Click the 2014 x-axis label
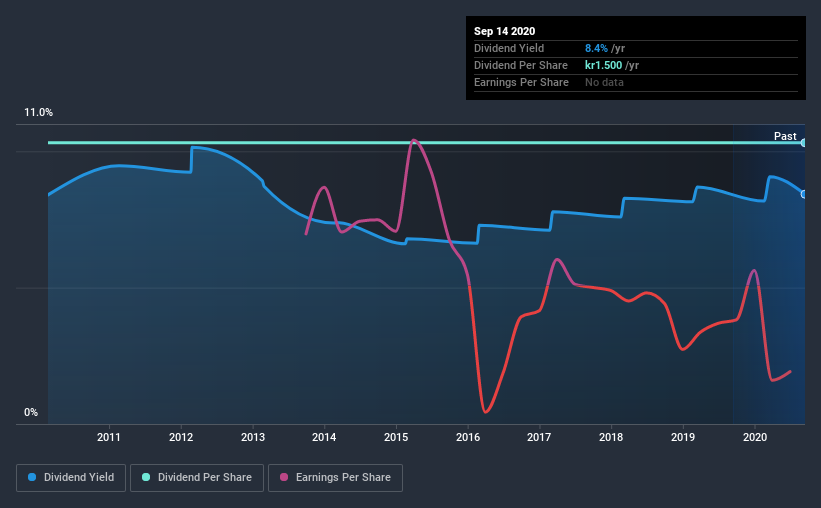 (x=324, y=437)
